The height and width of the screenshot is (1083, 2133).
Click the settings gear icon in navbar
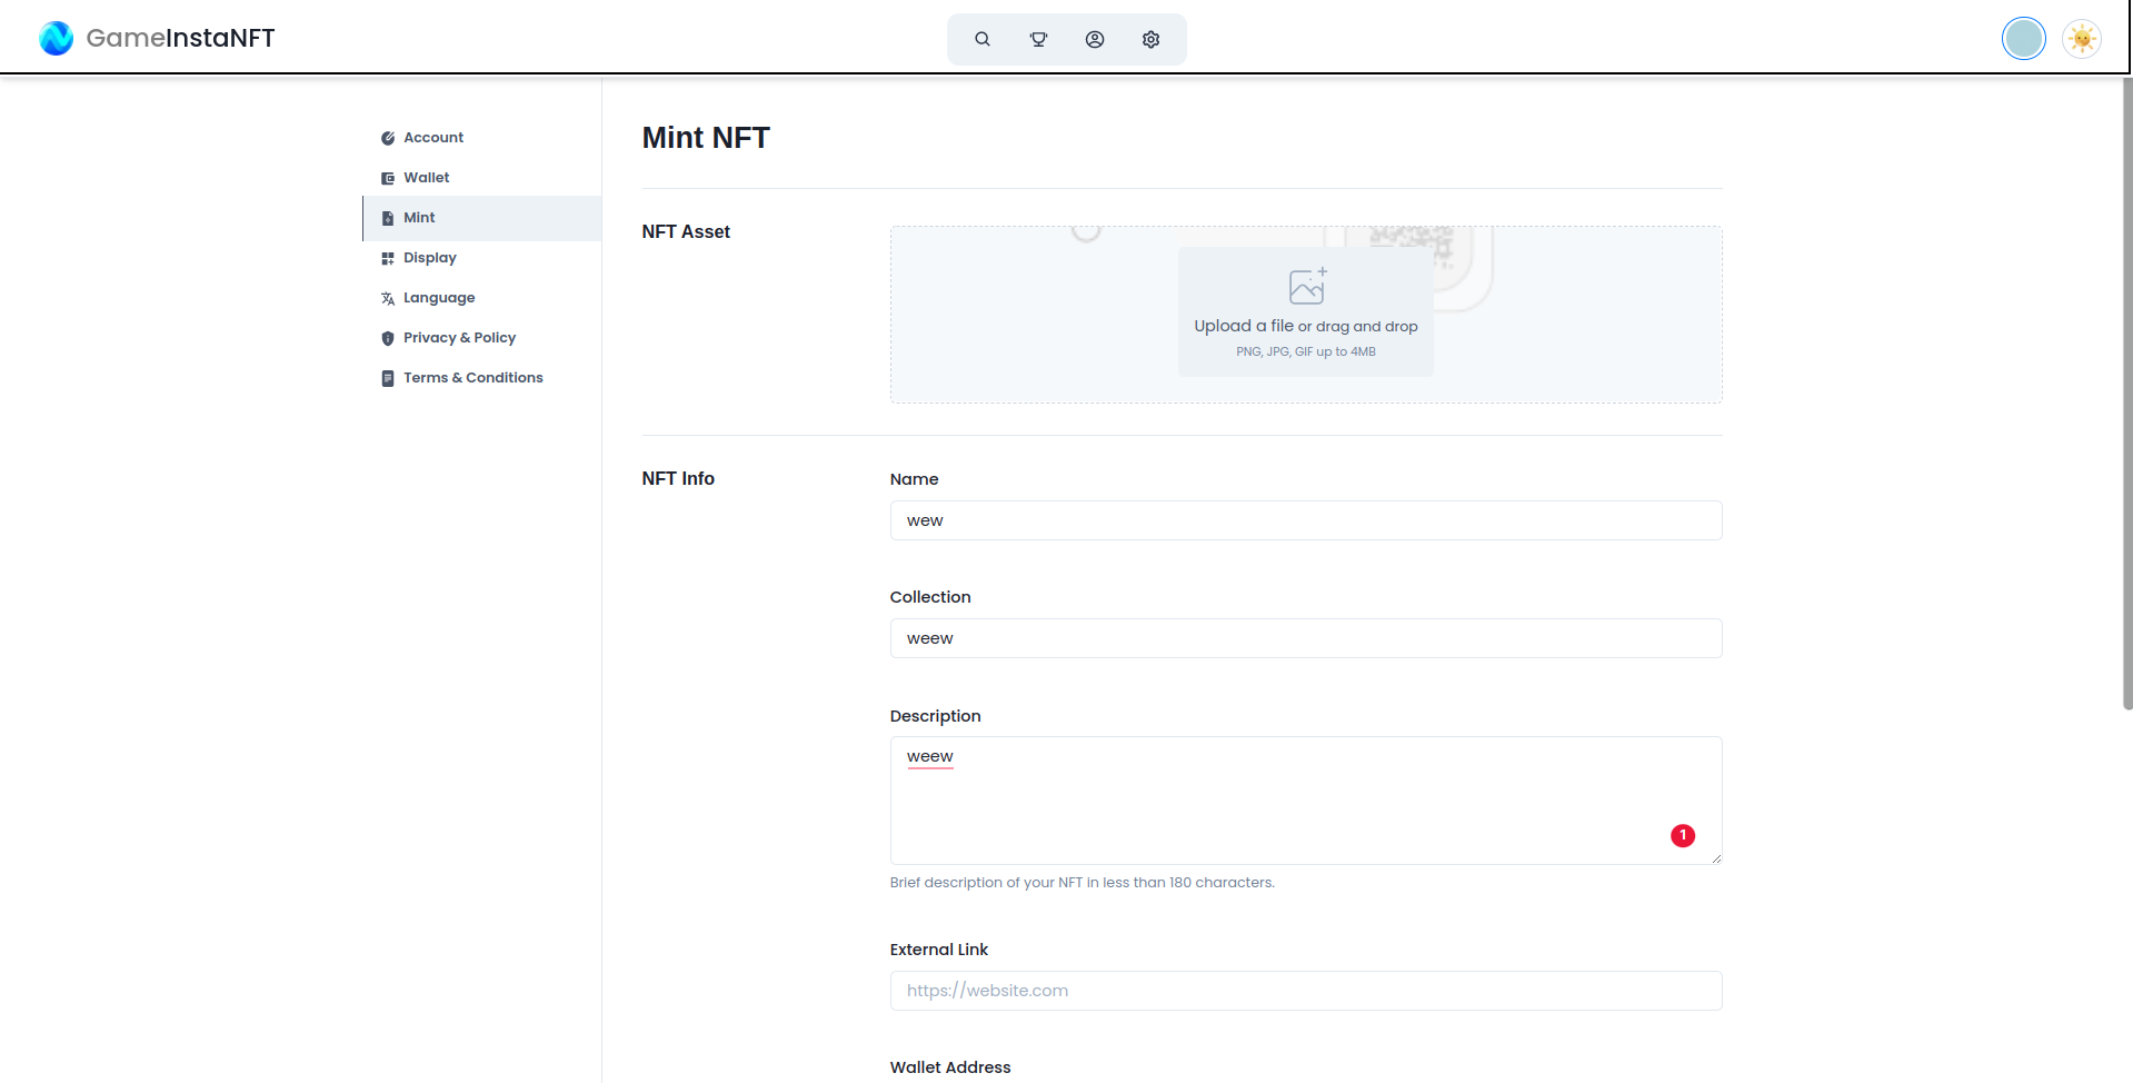click(x=1150, y=37)
